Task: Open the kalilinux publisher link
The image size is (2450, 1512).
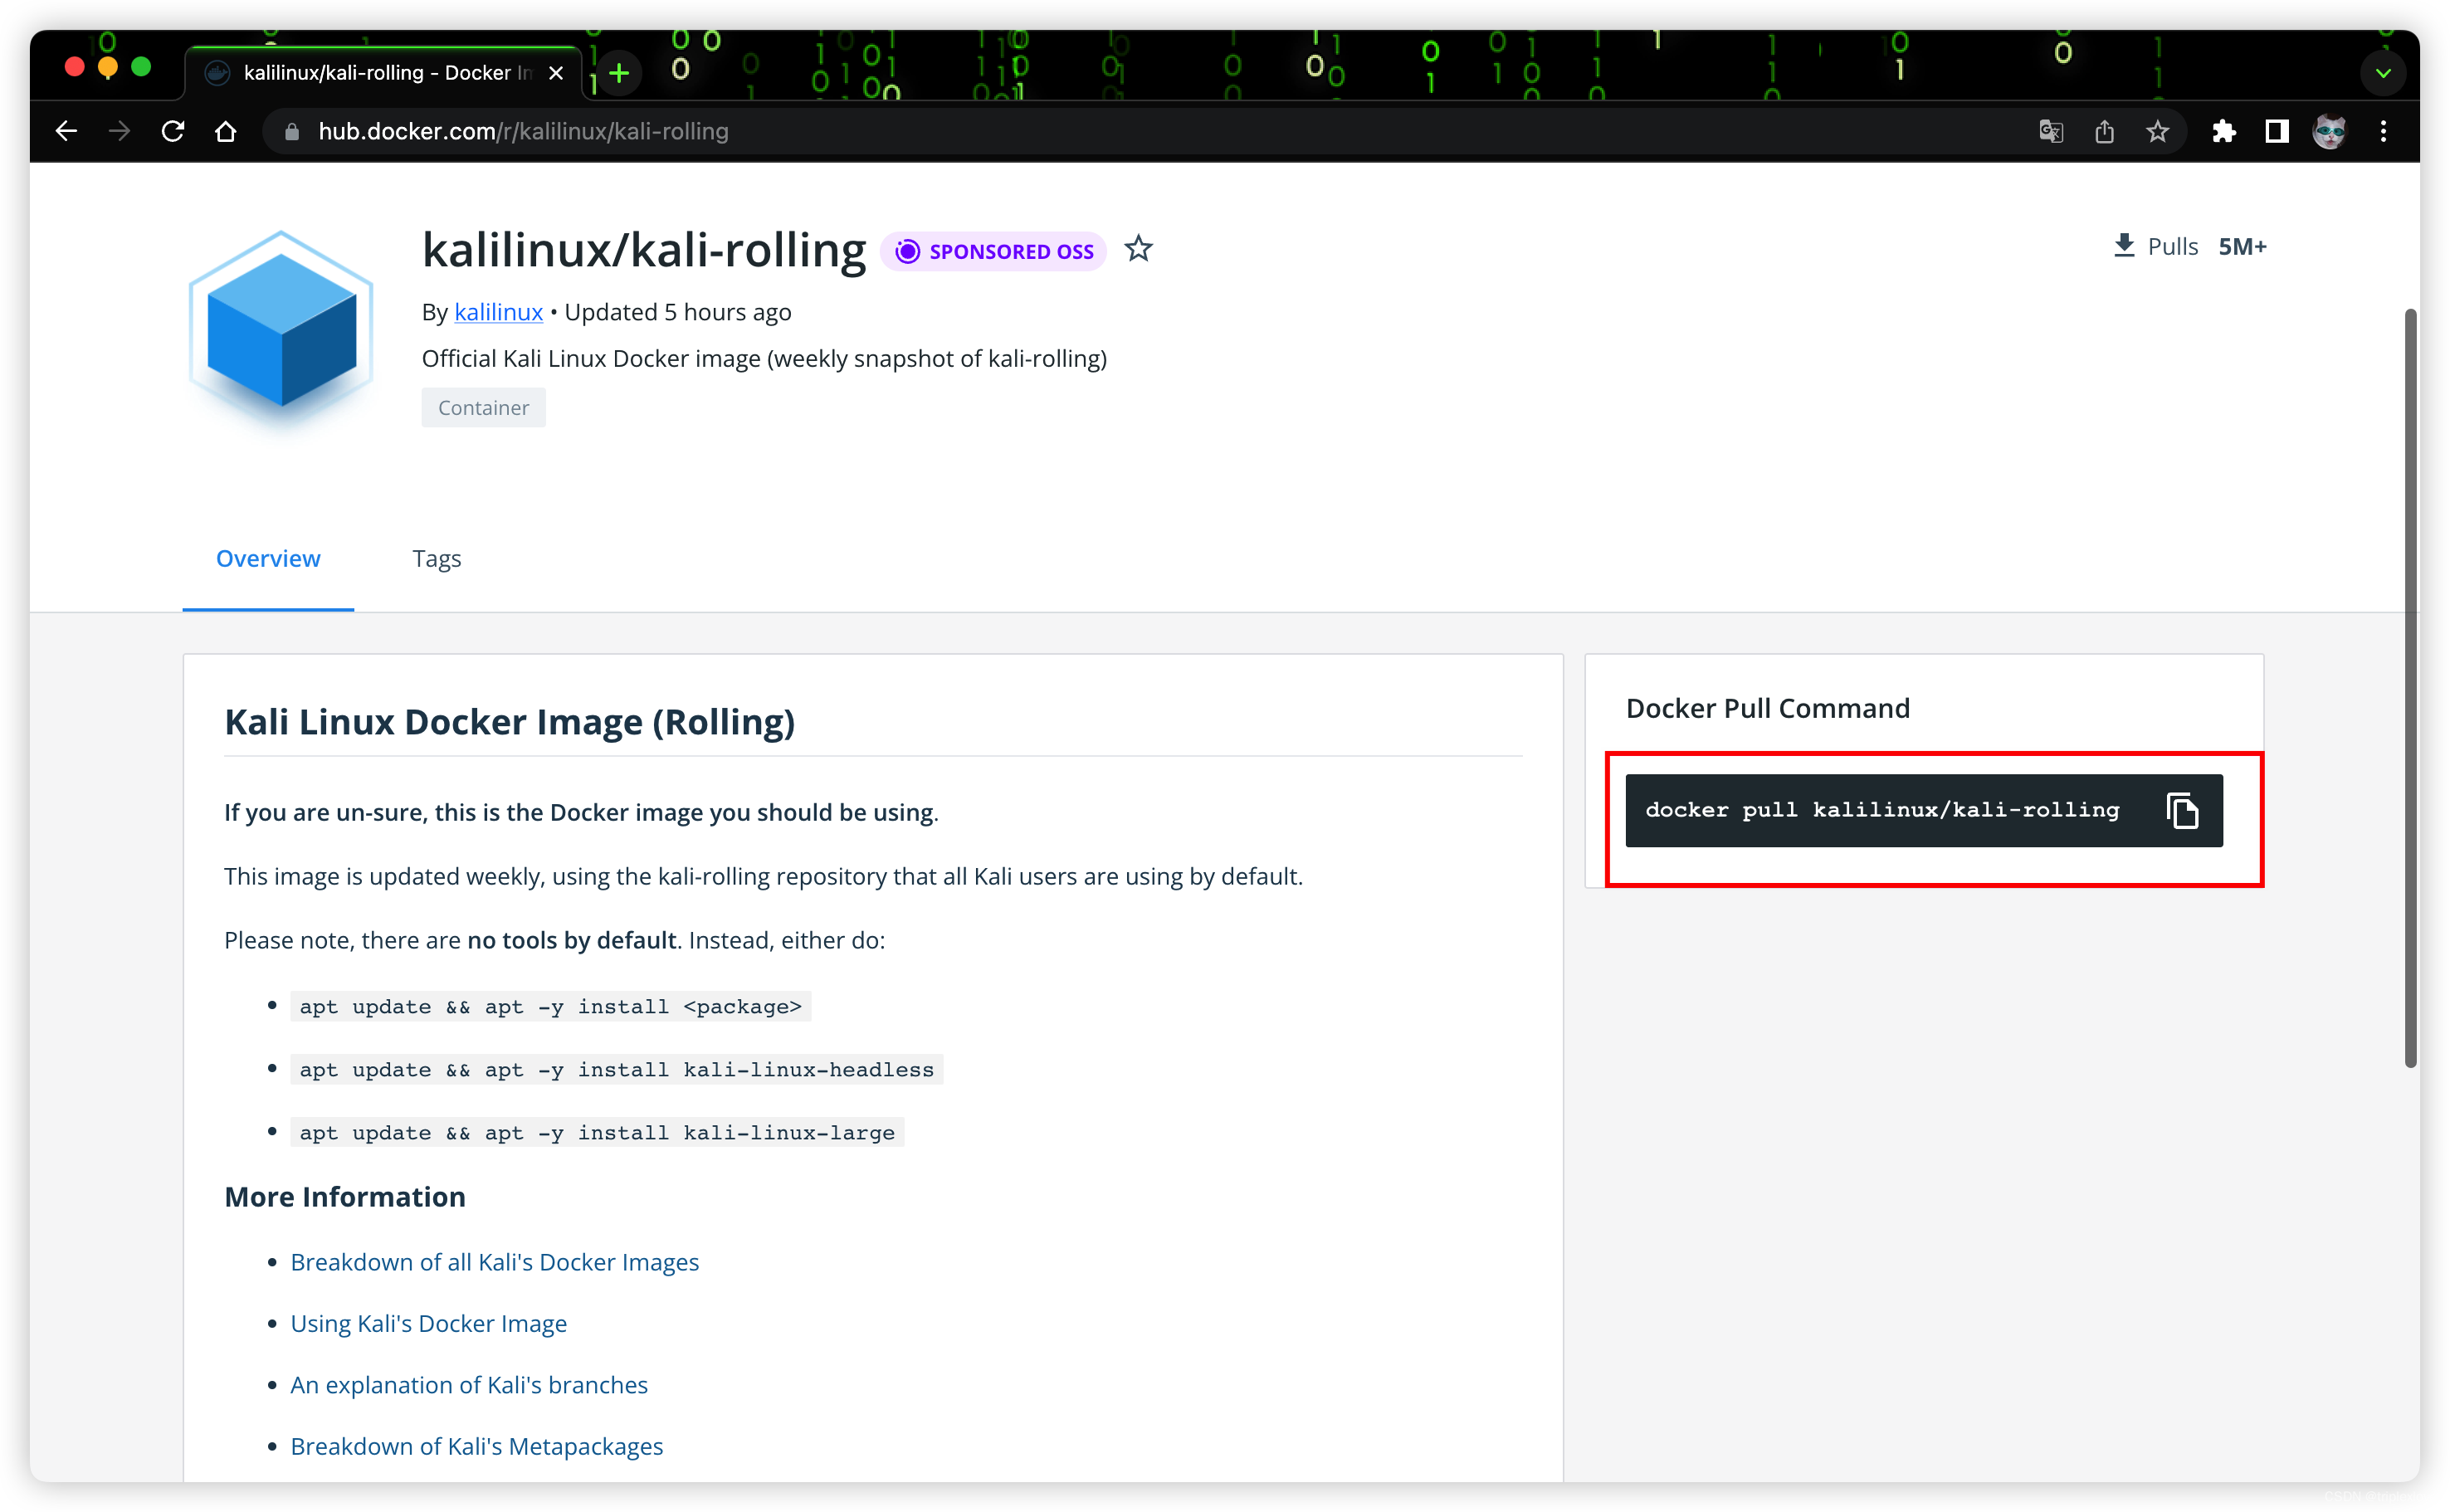Action: pos(498,312)
